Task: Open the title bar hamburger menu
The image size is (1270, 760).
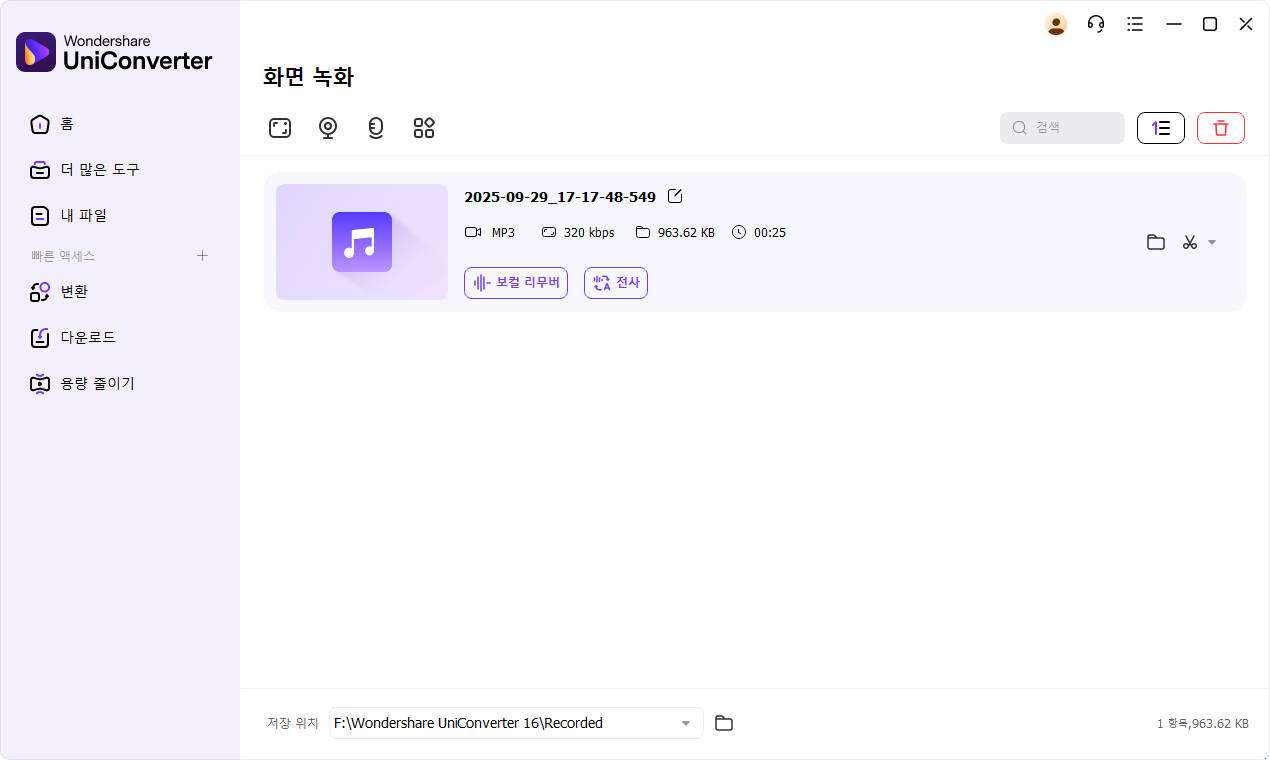Action: 1135,24
